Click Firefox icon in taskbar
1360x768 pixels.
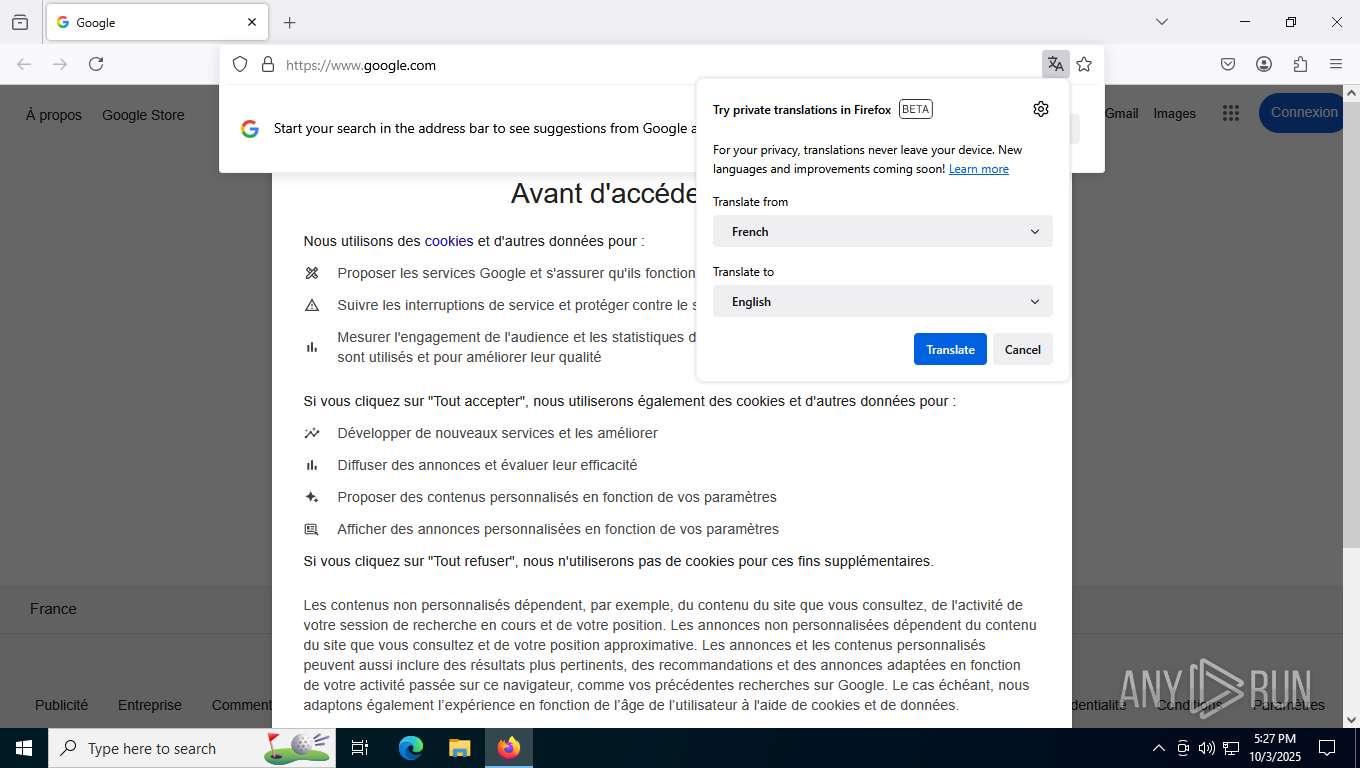click(509, 748)
